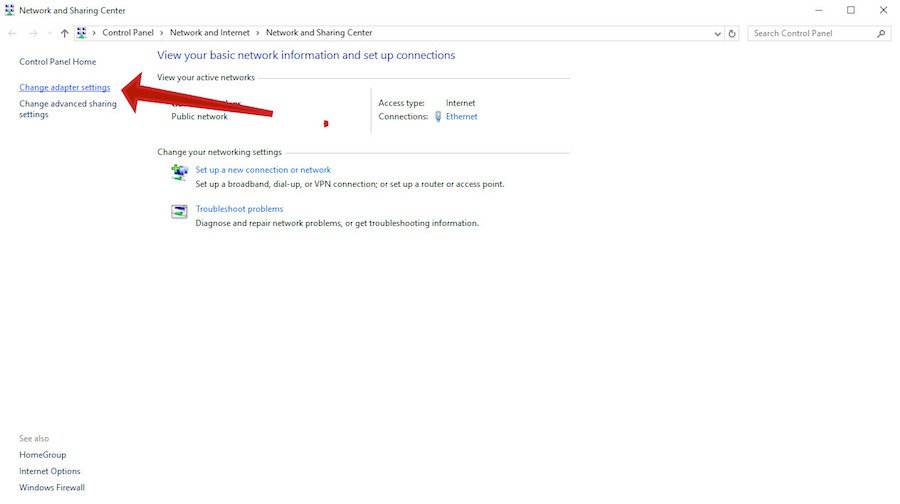
Task: Open Troubleshoot problems link
Action: tap(239, 209)
